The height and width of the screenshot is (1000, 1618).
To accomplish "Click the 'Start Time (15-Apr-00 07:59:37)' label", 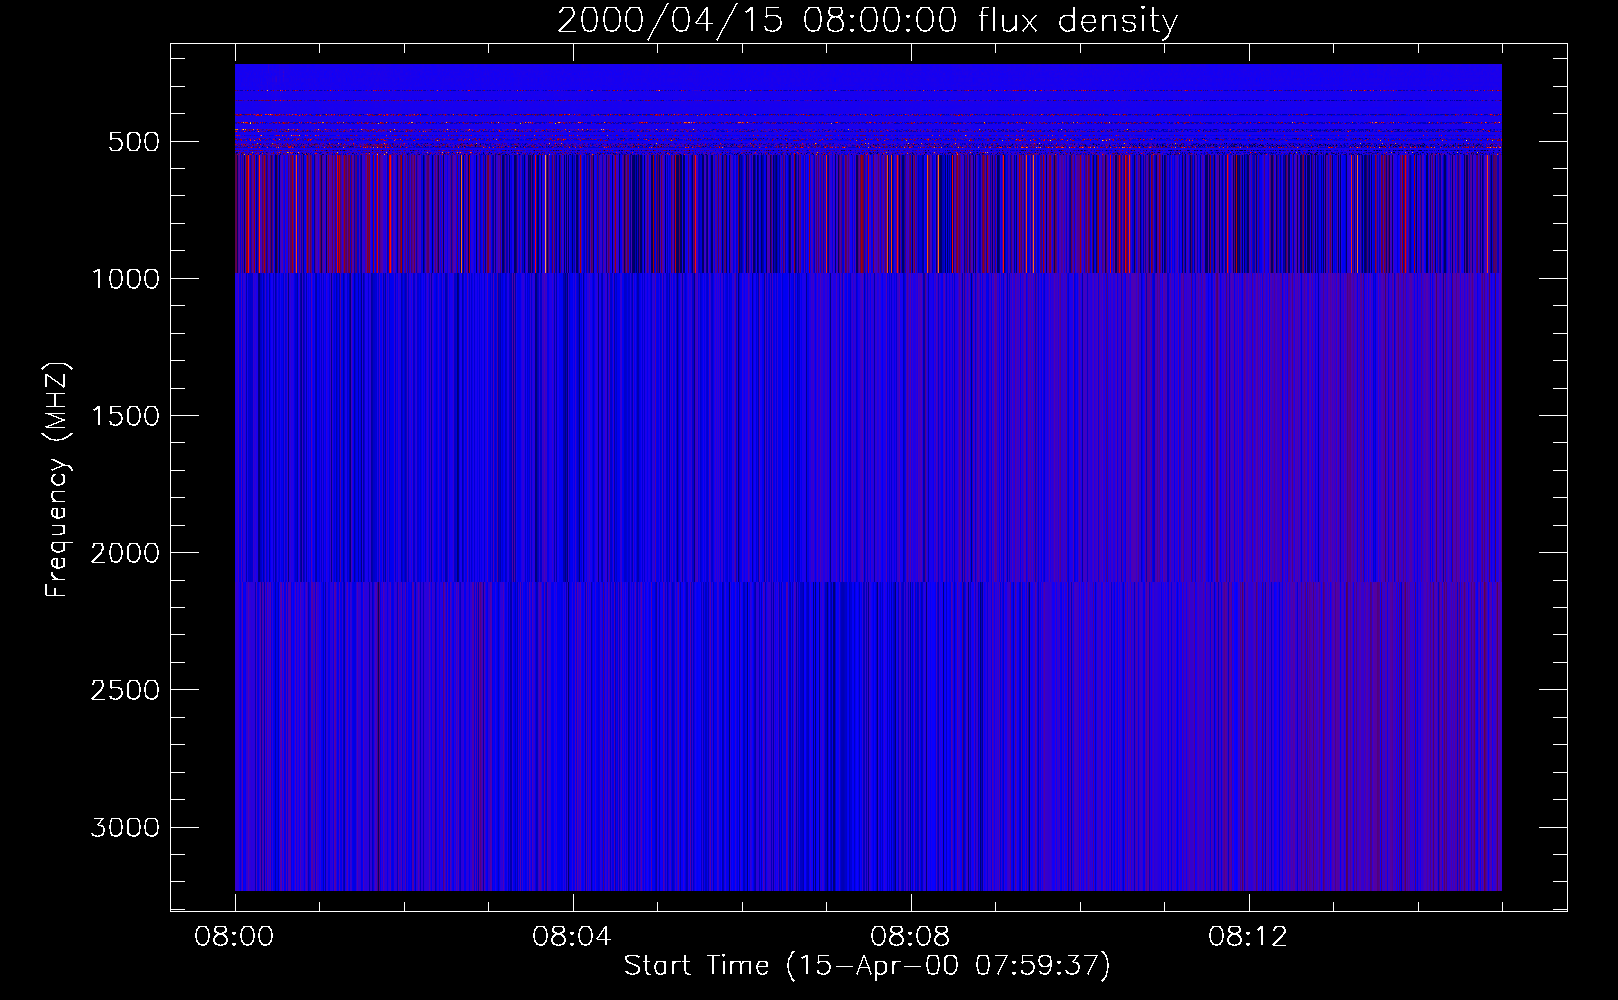I will pyautogui.click(x=867, y=966).
